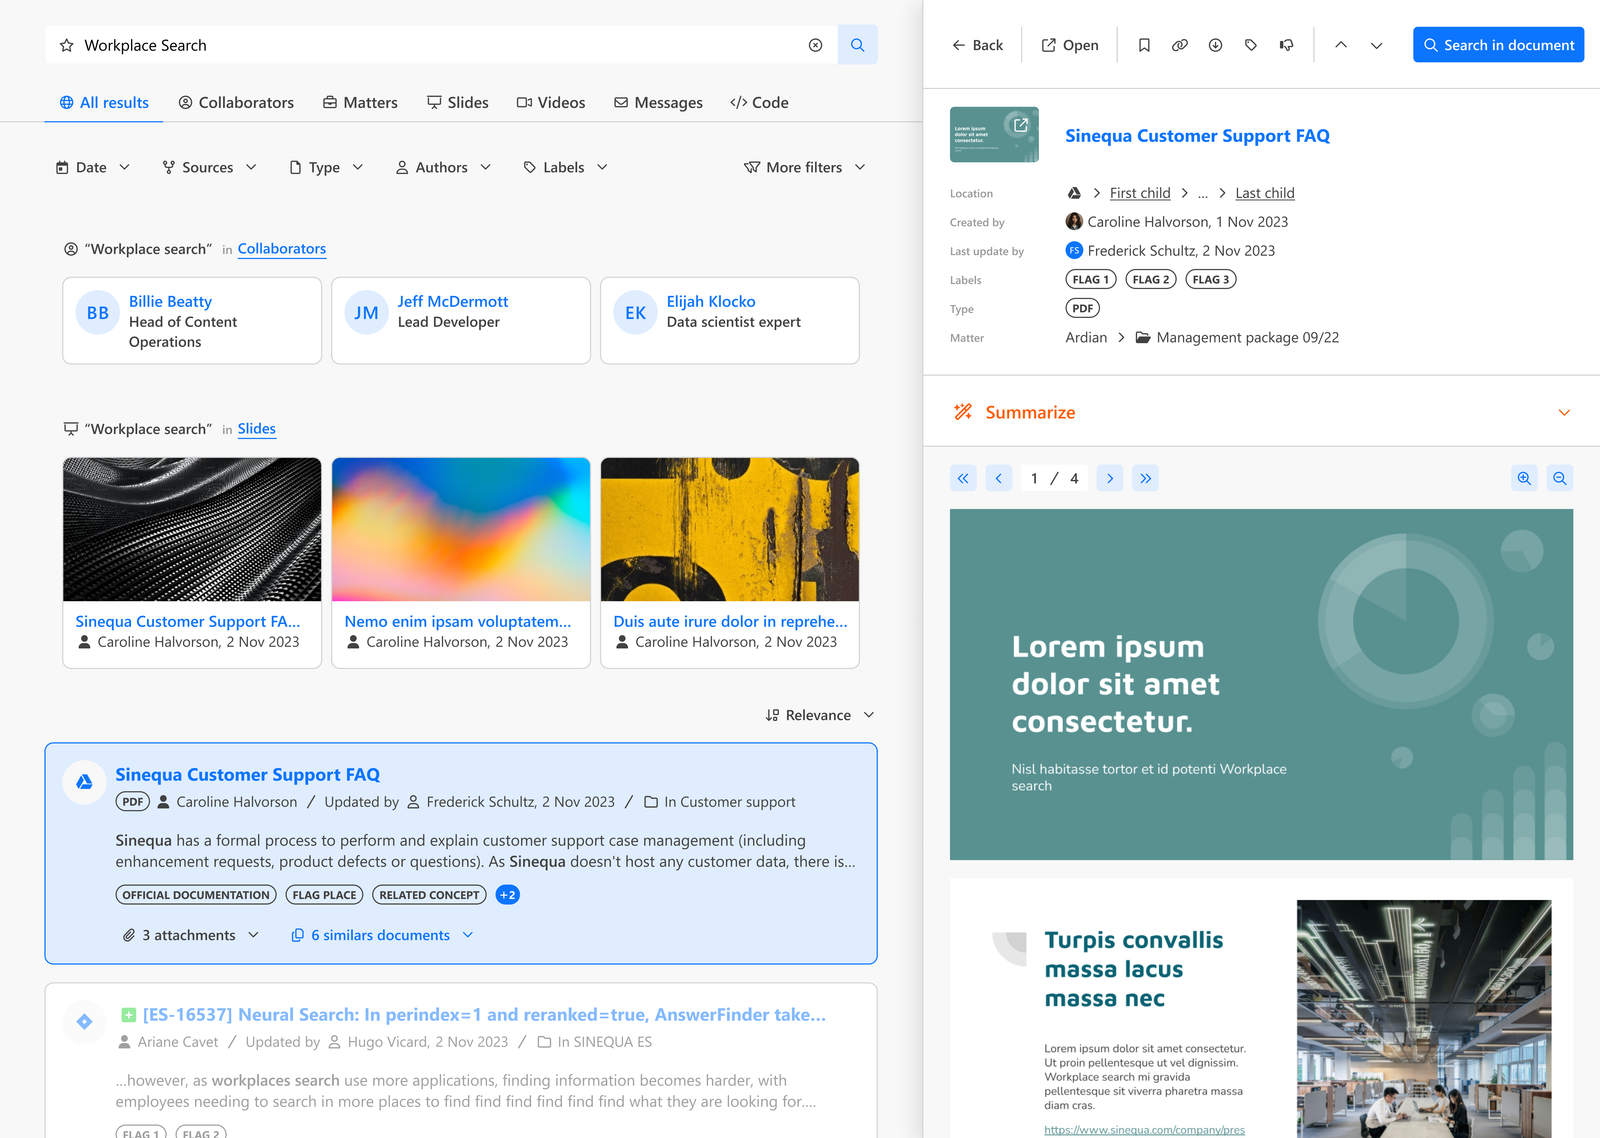This screenshot has width=1600, height=1138.
Task: Expand the Summarize section
Action: 1262,412
